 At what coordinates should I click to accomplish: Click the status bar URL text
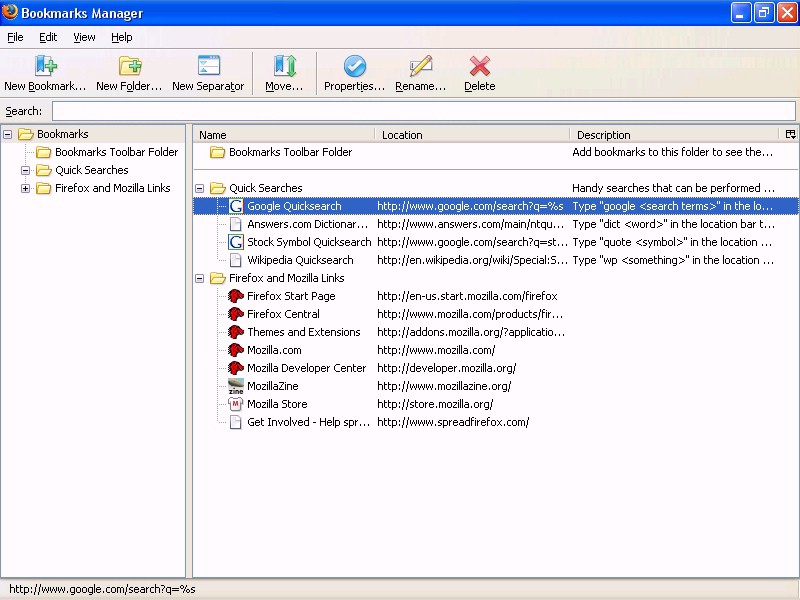tap(102, 589)
